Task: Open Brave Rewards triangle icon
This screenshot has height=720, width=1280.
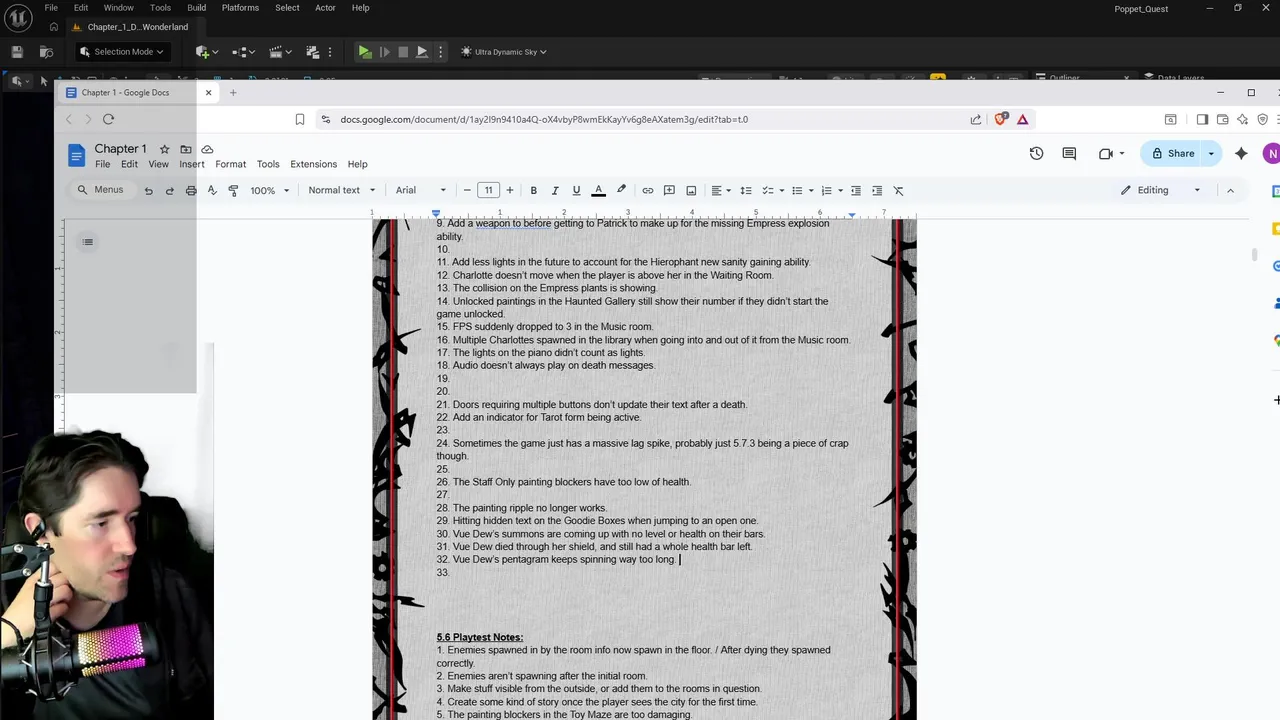Action: click(x=1023, y=119)
